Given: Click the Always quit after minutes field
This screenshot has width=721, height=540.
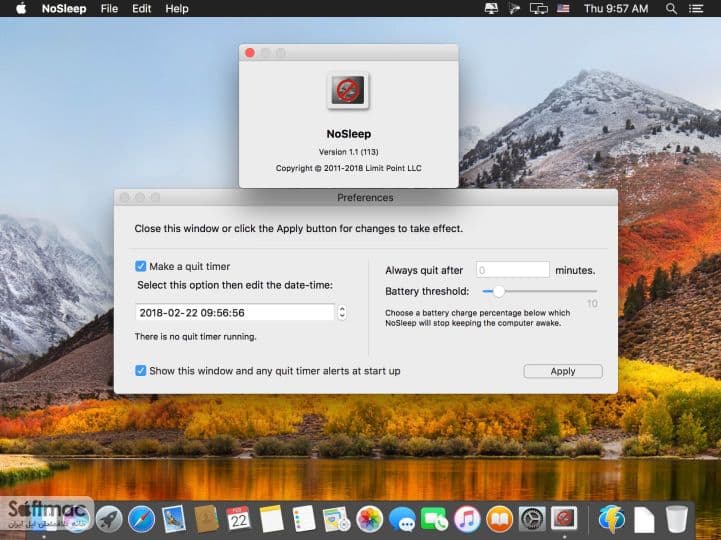Looking at the screenshot, I should (512, 270).
